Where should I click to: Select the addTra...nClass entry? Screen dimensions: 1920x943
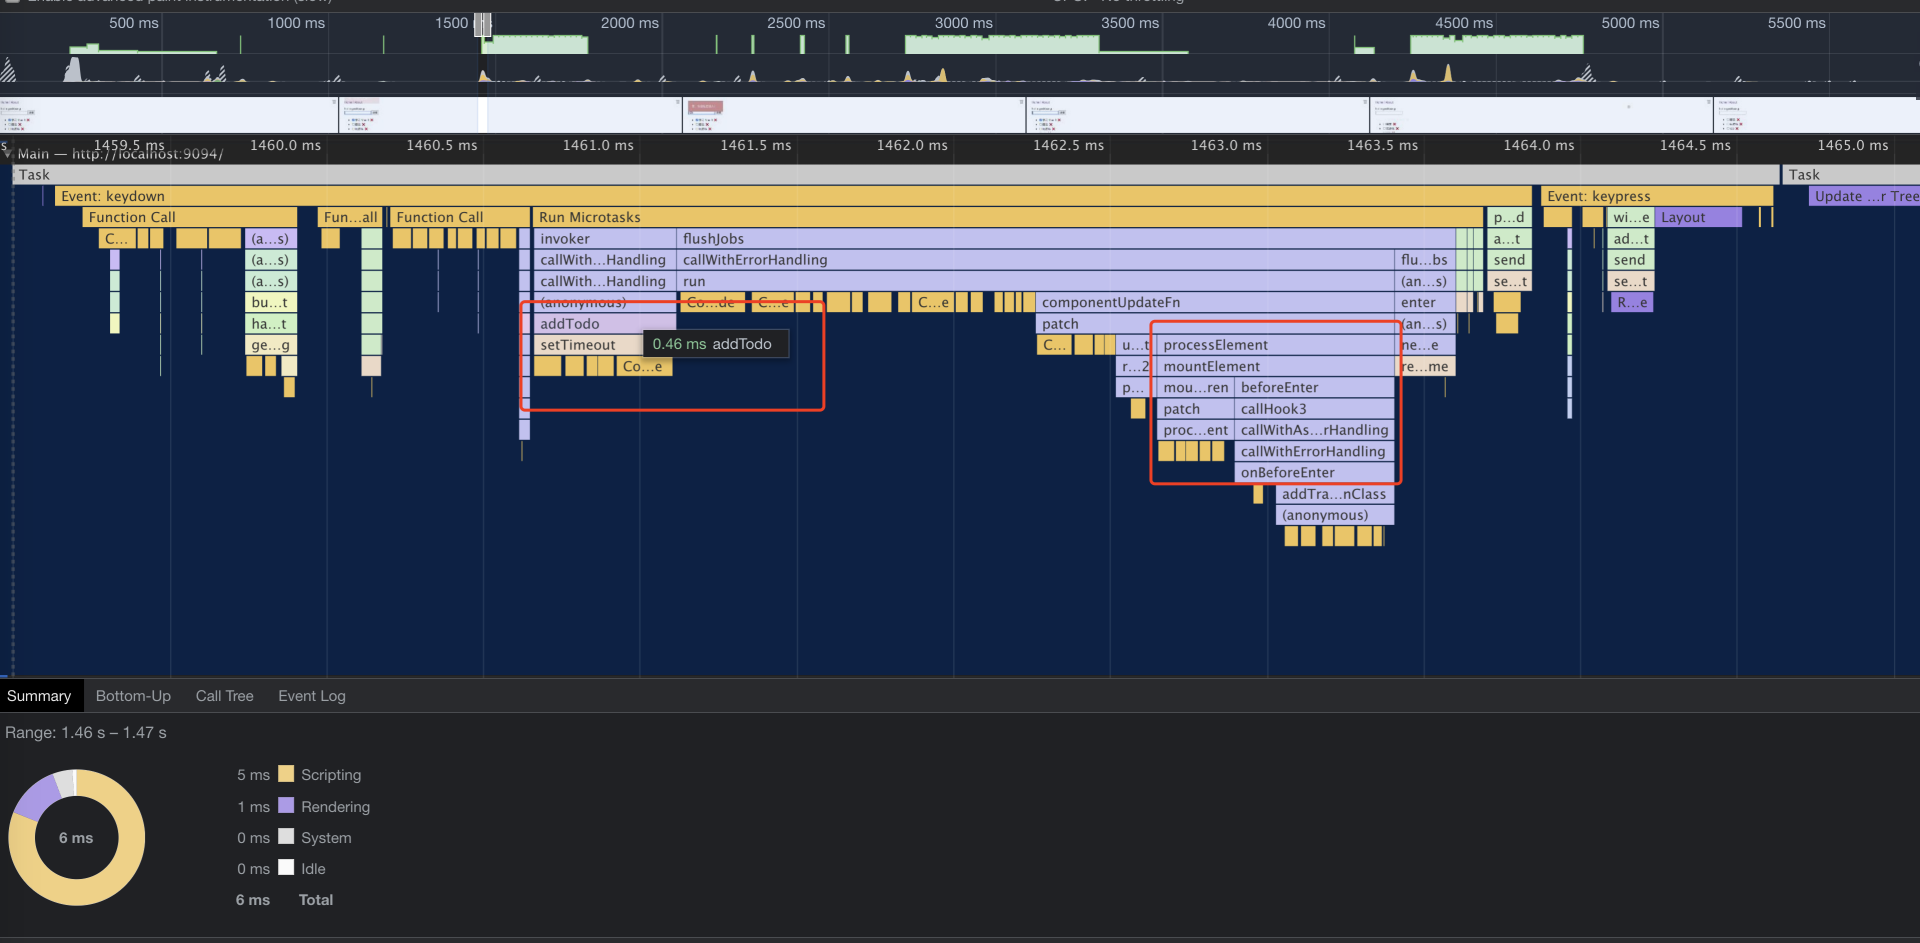tap(1335, 494)
